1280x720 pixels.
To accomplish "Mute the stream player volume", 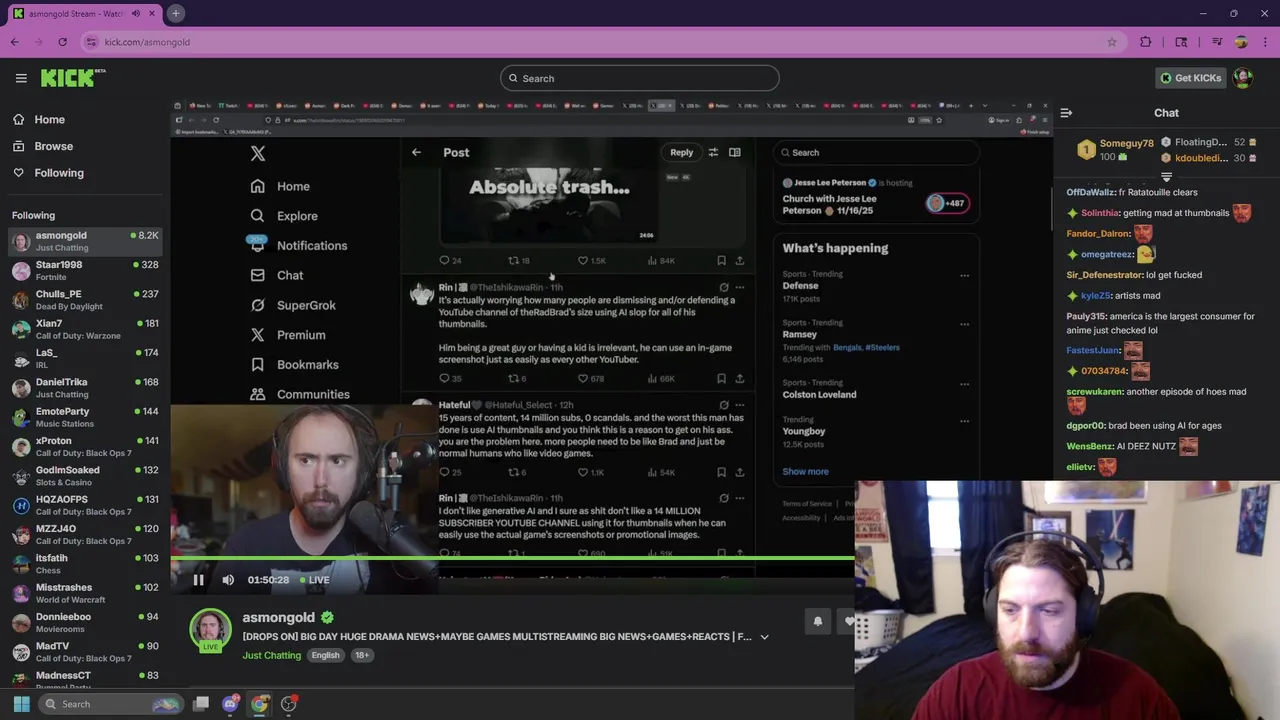I will 228,580.
